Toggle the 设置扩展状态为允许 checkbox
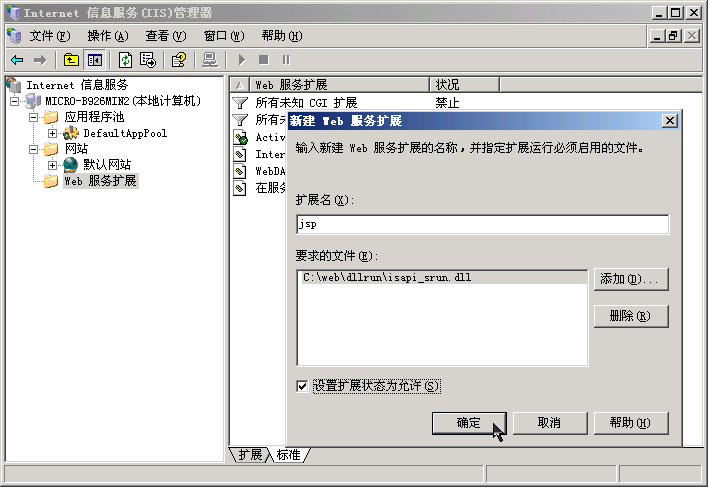708x487 pixels. point(302,386)
